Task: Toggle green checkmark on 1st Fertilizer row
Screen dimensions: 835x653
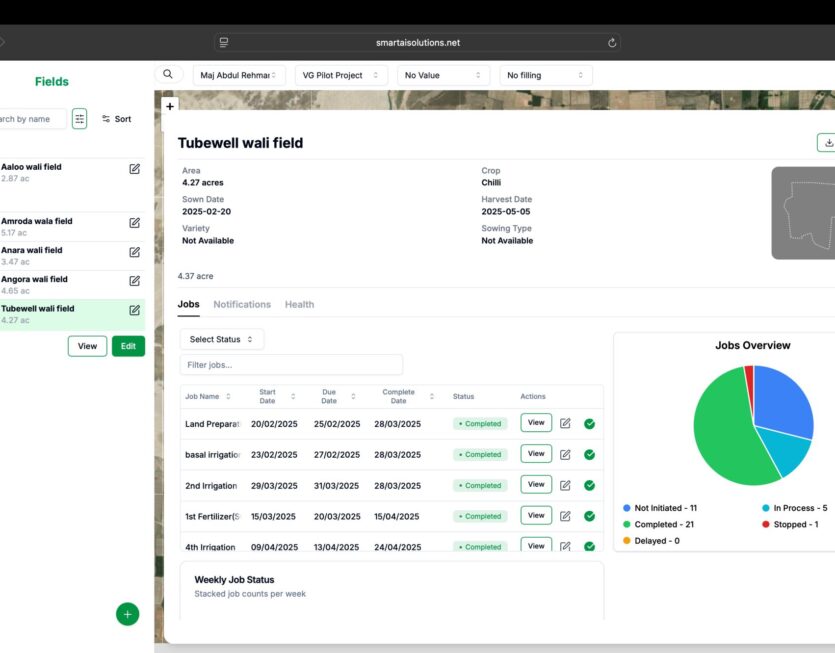Action: tap(589, 516)
